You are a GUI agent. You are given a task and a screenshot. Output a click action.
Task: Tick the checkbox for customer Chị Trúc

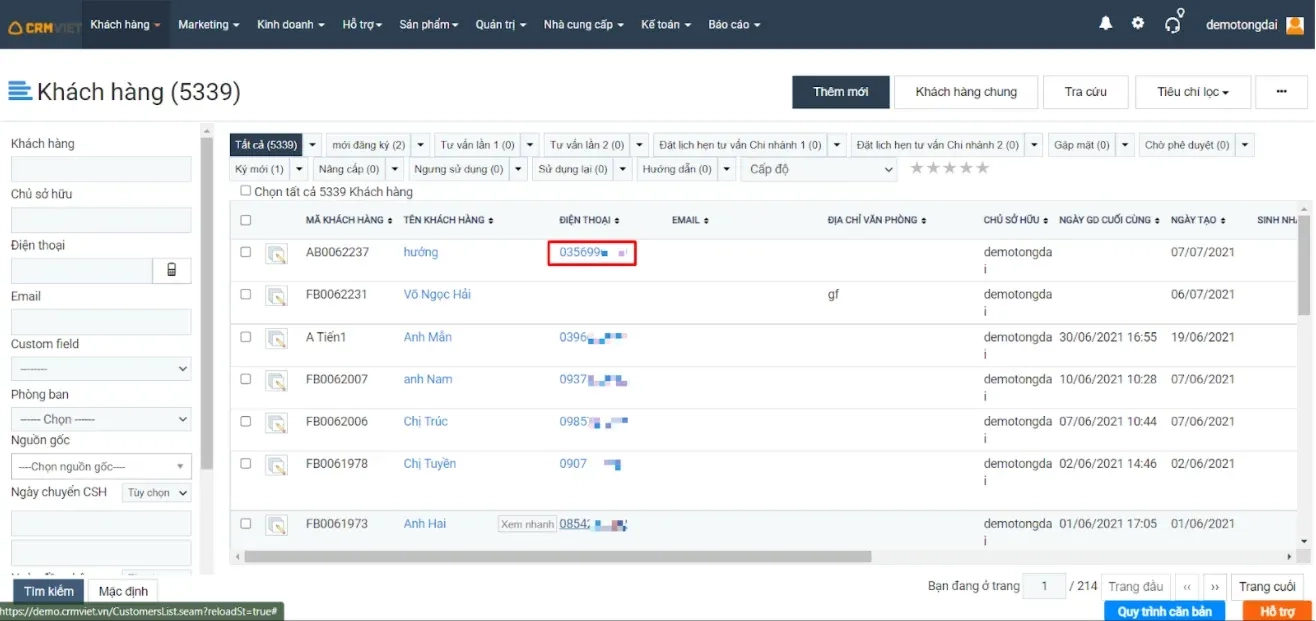click(246, 421)
